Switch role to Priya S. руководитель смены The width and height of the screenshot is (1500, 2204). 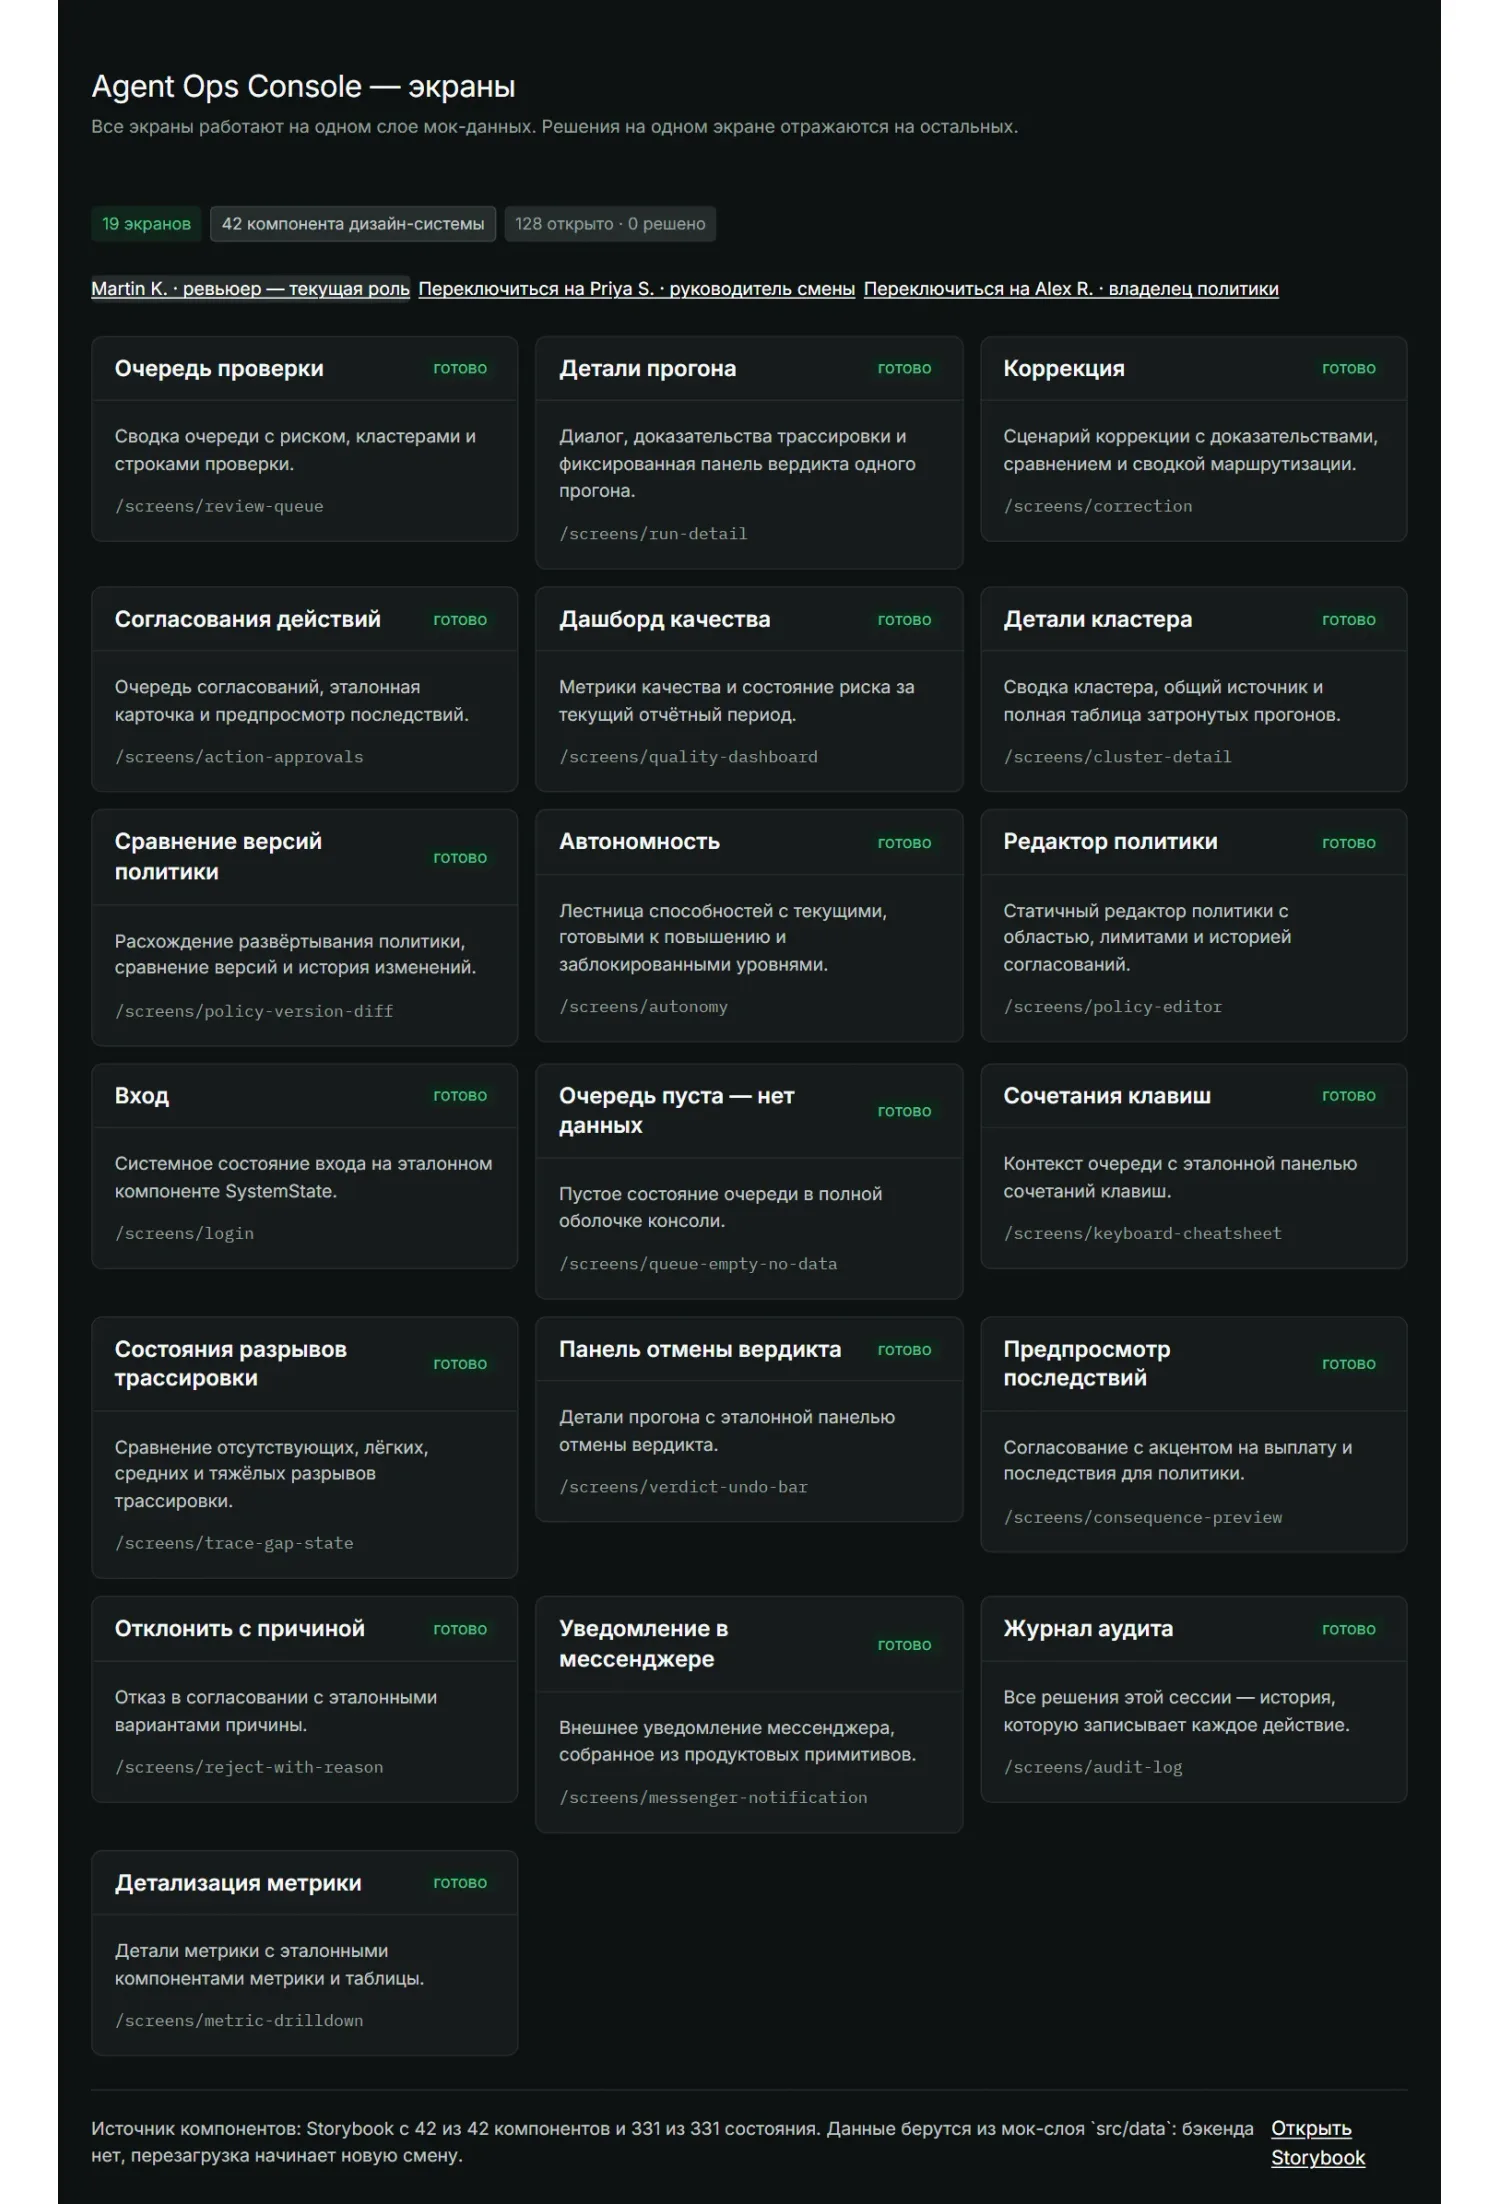coord(636,289)
